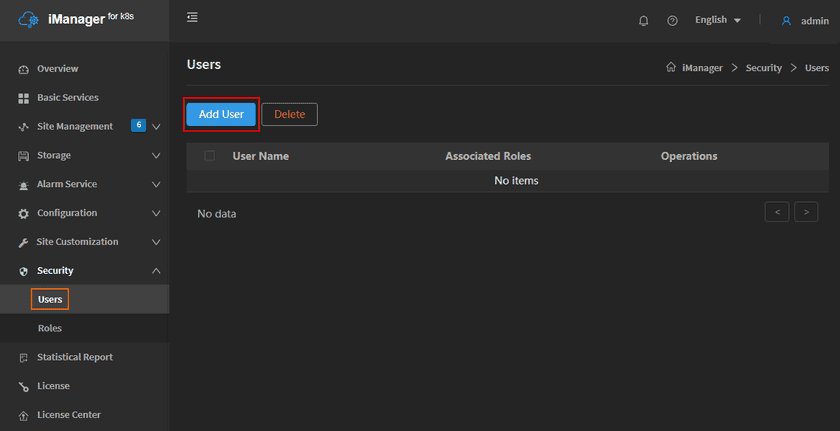This screenshot has width=840, height=431.
Task: Click the admin user profile icon
Action: pyautogui.click(x=786, y=21)
